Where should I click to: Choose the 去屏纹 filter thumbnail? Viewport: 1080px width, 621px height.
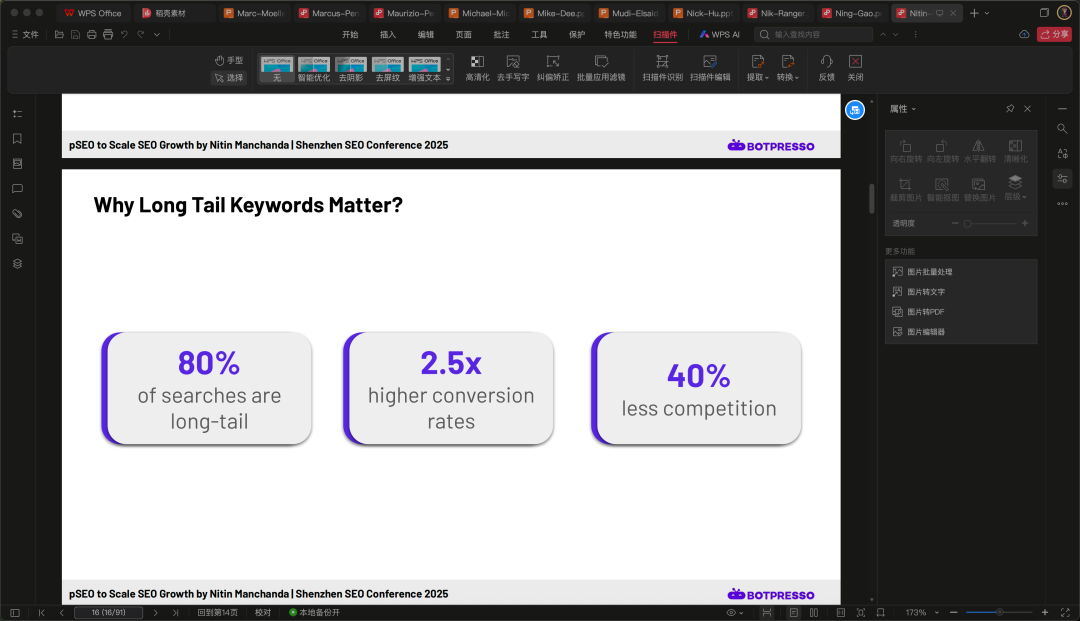click(x=388, y=70)
